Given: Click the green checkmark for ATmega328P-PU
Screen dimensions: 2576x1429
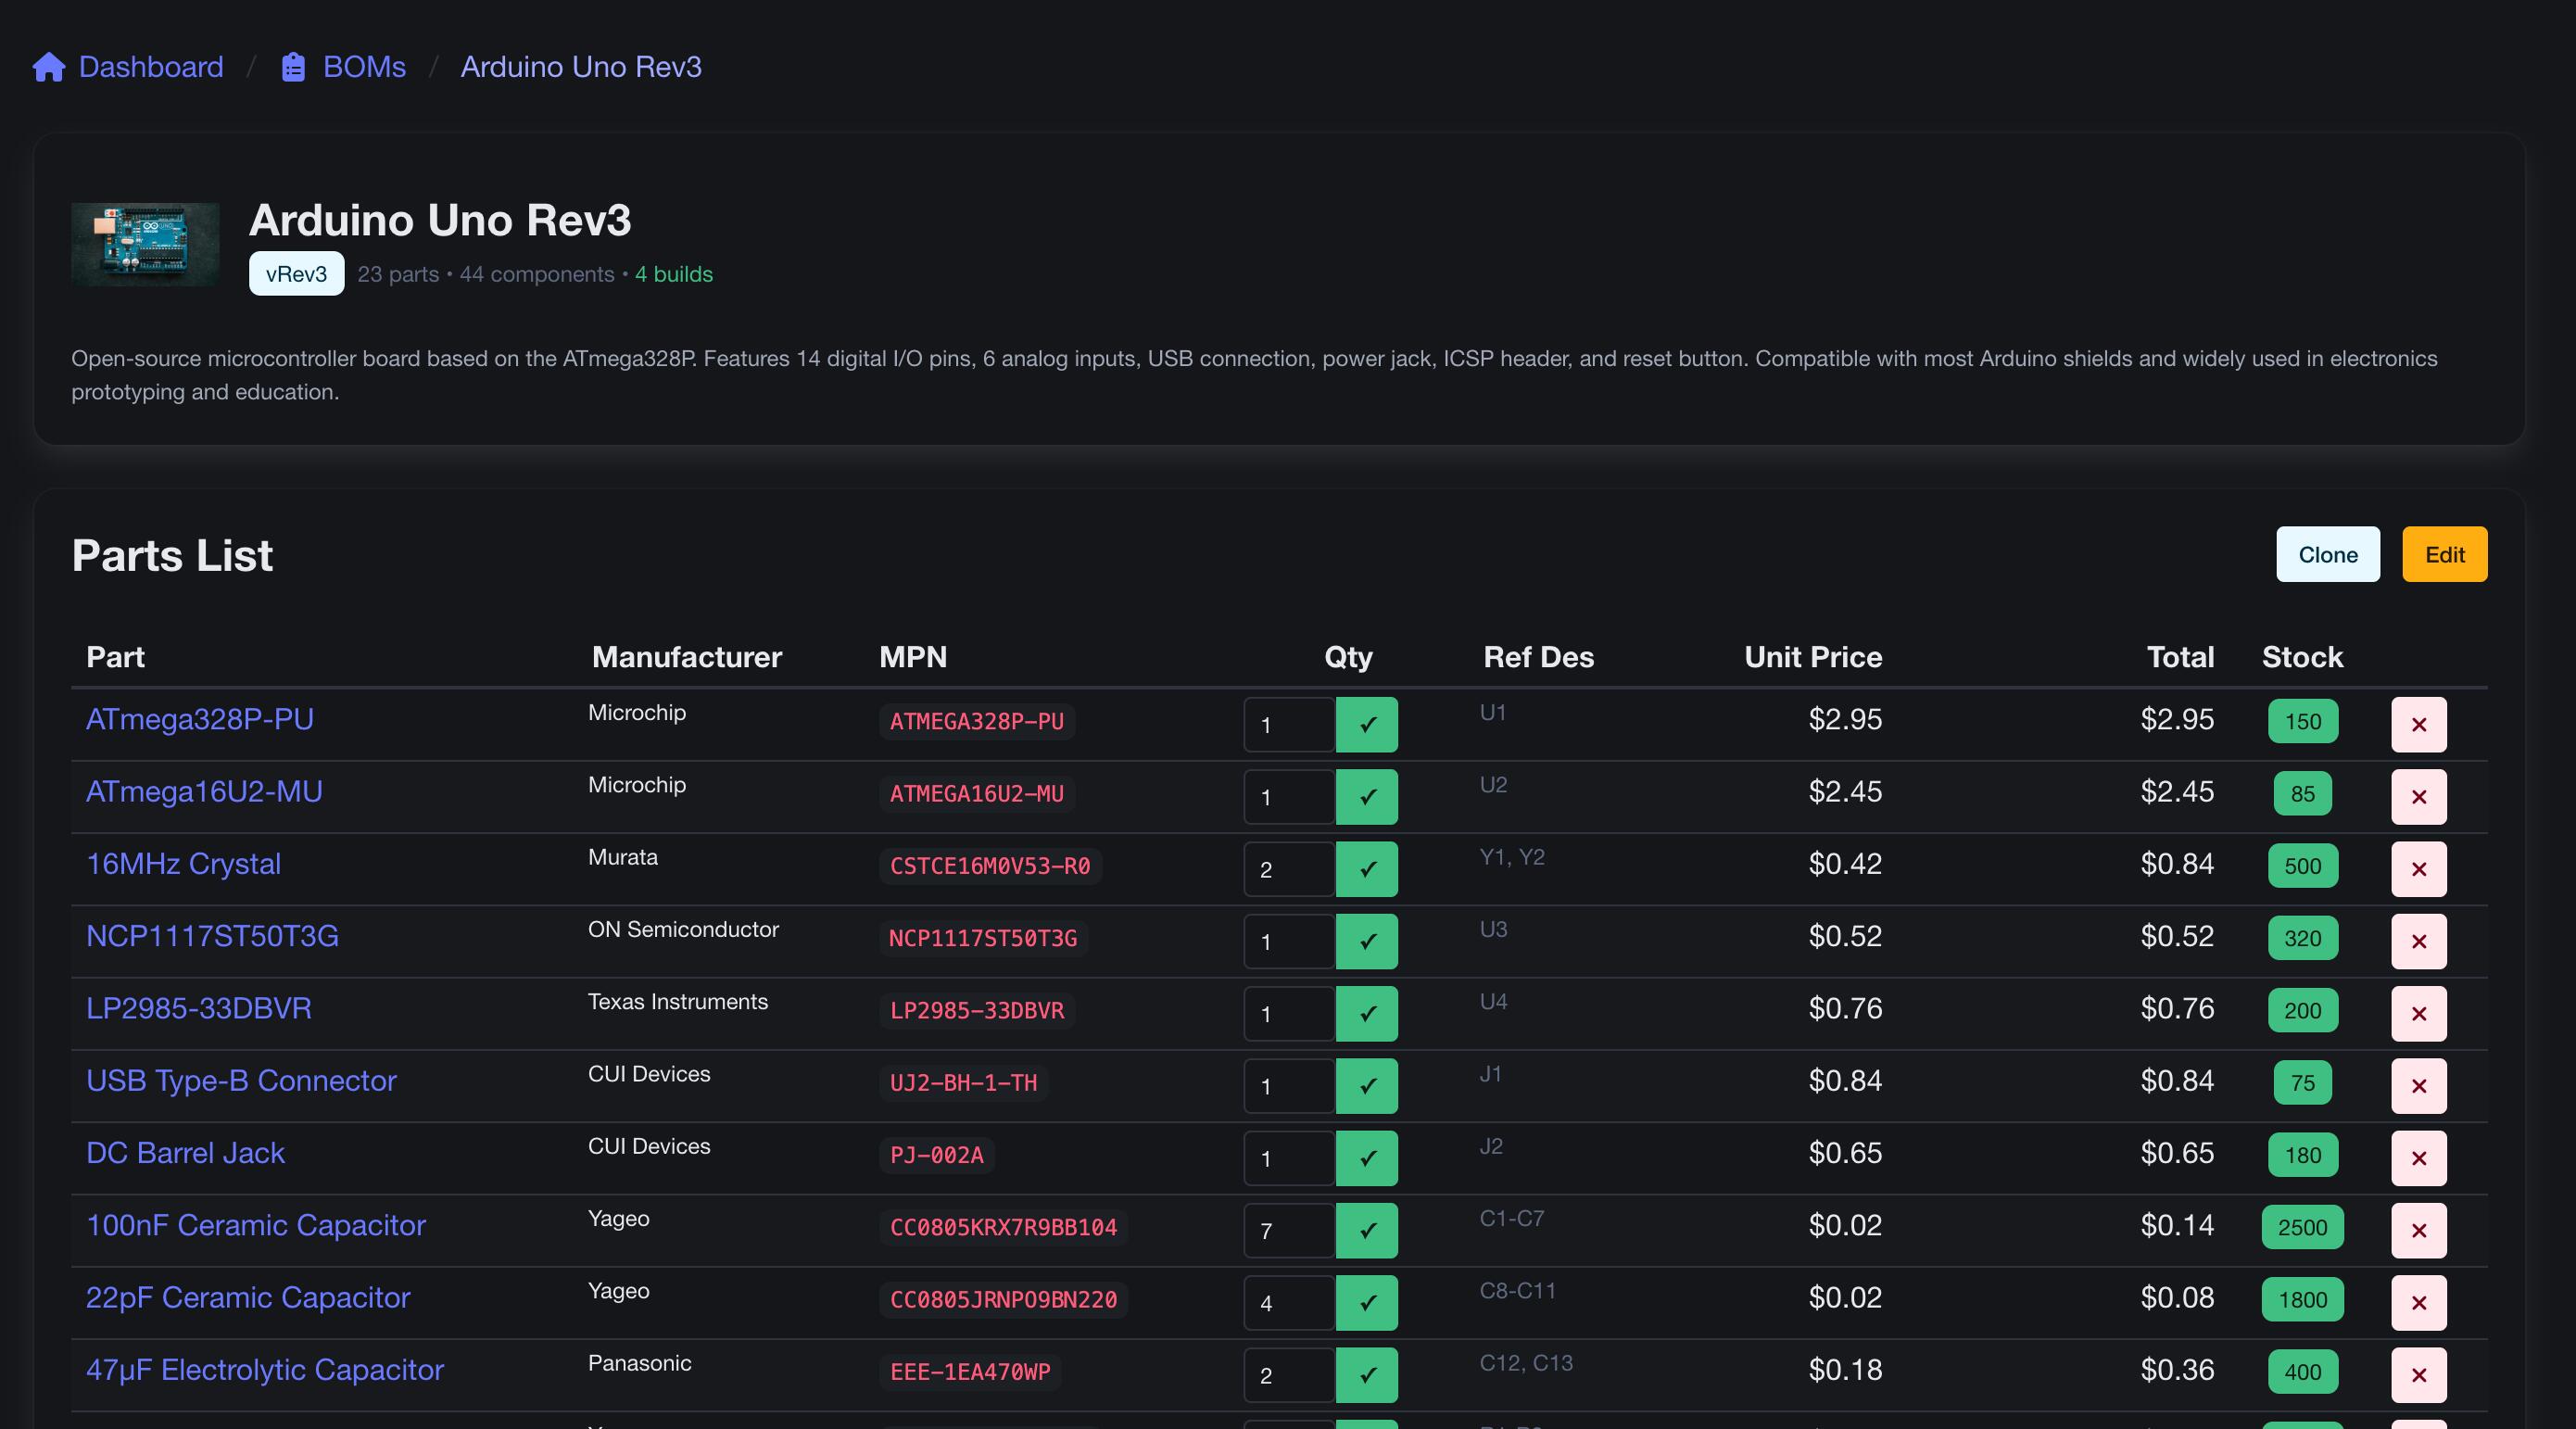Looking at the screenshot, I should click(x=1366, y=725).
